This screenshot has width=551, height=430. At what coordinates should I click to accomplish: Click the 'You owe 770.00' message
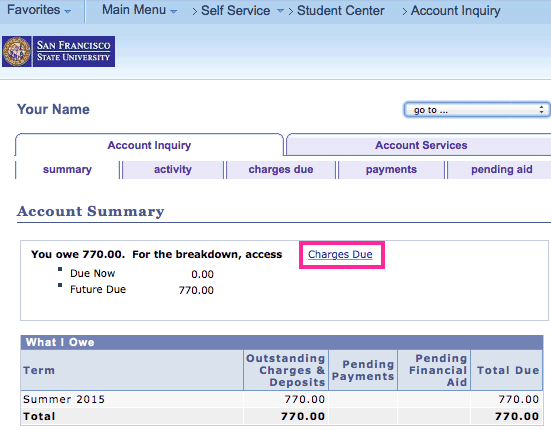click(78, 254)
